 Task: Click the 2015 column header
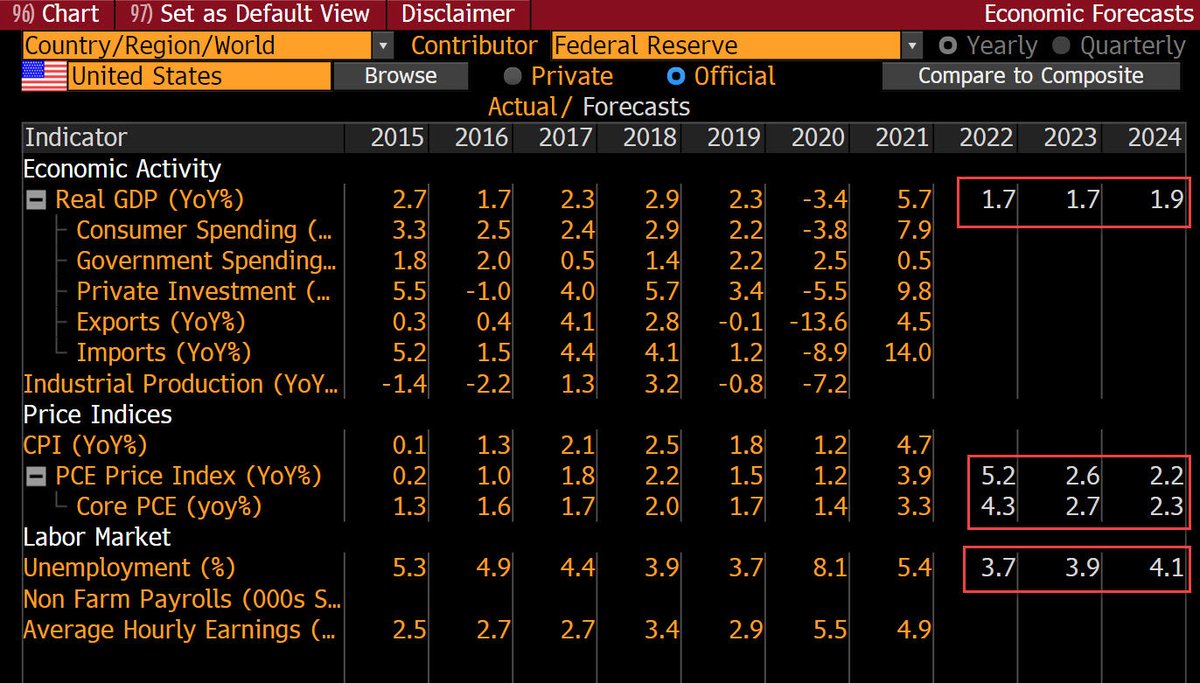pos(397,138)
